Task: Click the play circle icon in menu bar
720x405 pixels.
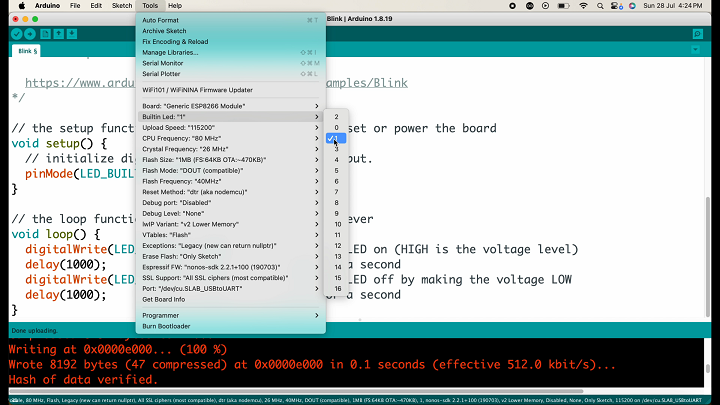Action: (x=545, y=6)
